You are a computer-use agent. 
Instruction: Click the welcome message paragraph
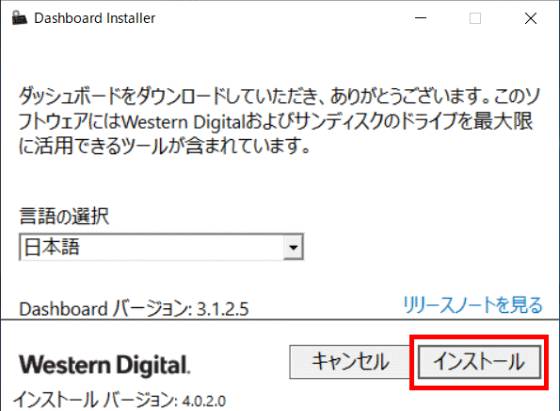[x=279, y=121]
